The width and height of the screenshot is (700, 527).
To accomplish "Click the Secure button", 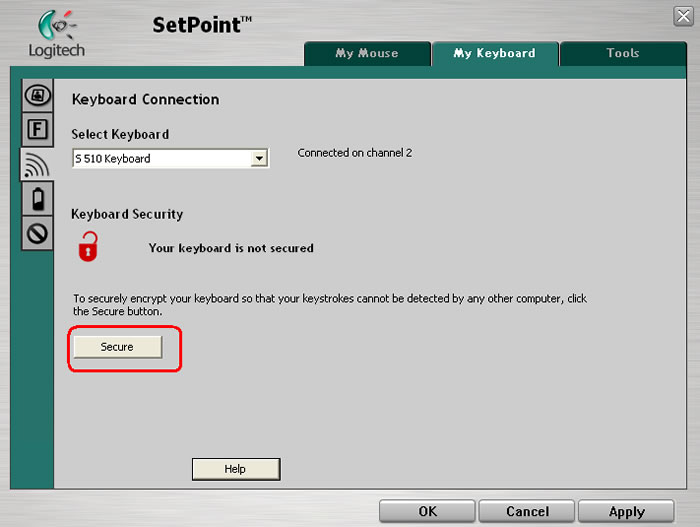I will coord(117,347).
